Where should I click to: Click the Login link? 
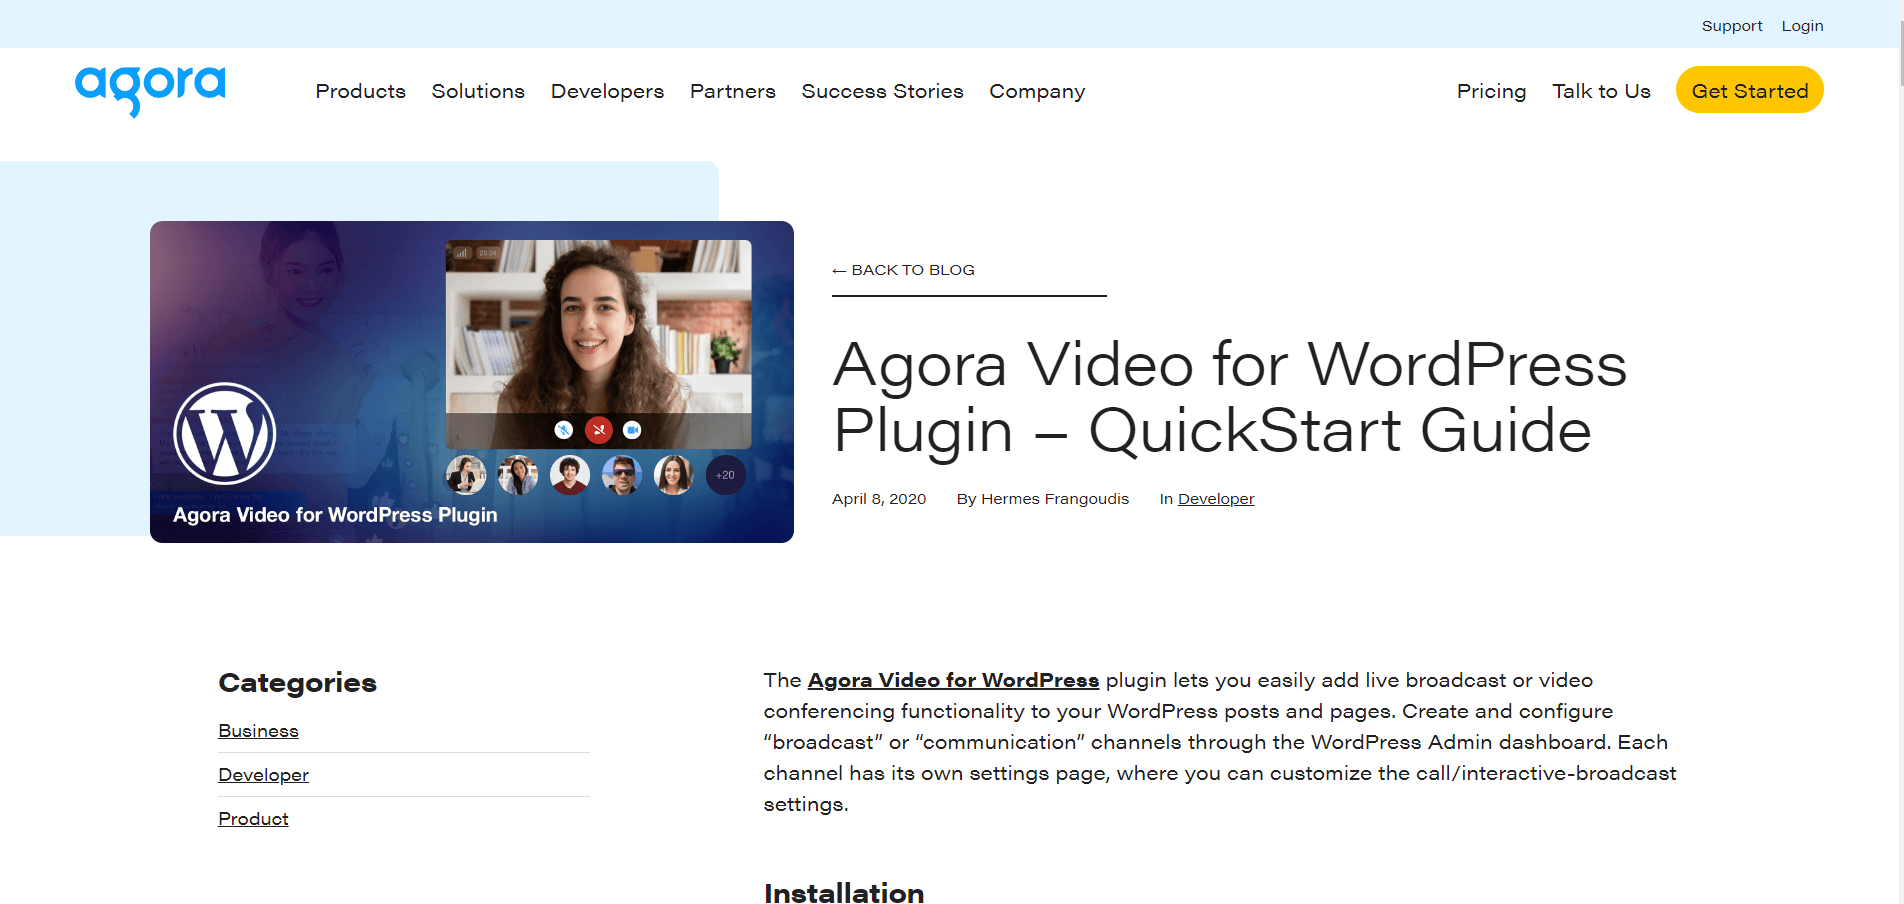point(1802,26)
